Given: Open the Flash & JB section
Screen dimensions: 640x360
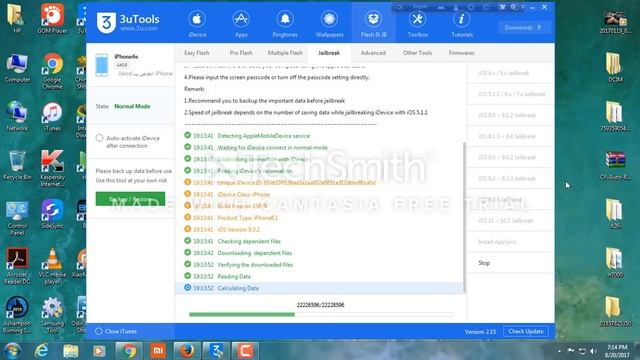Looking at the screenshot, I should point(373,24).
